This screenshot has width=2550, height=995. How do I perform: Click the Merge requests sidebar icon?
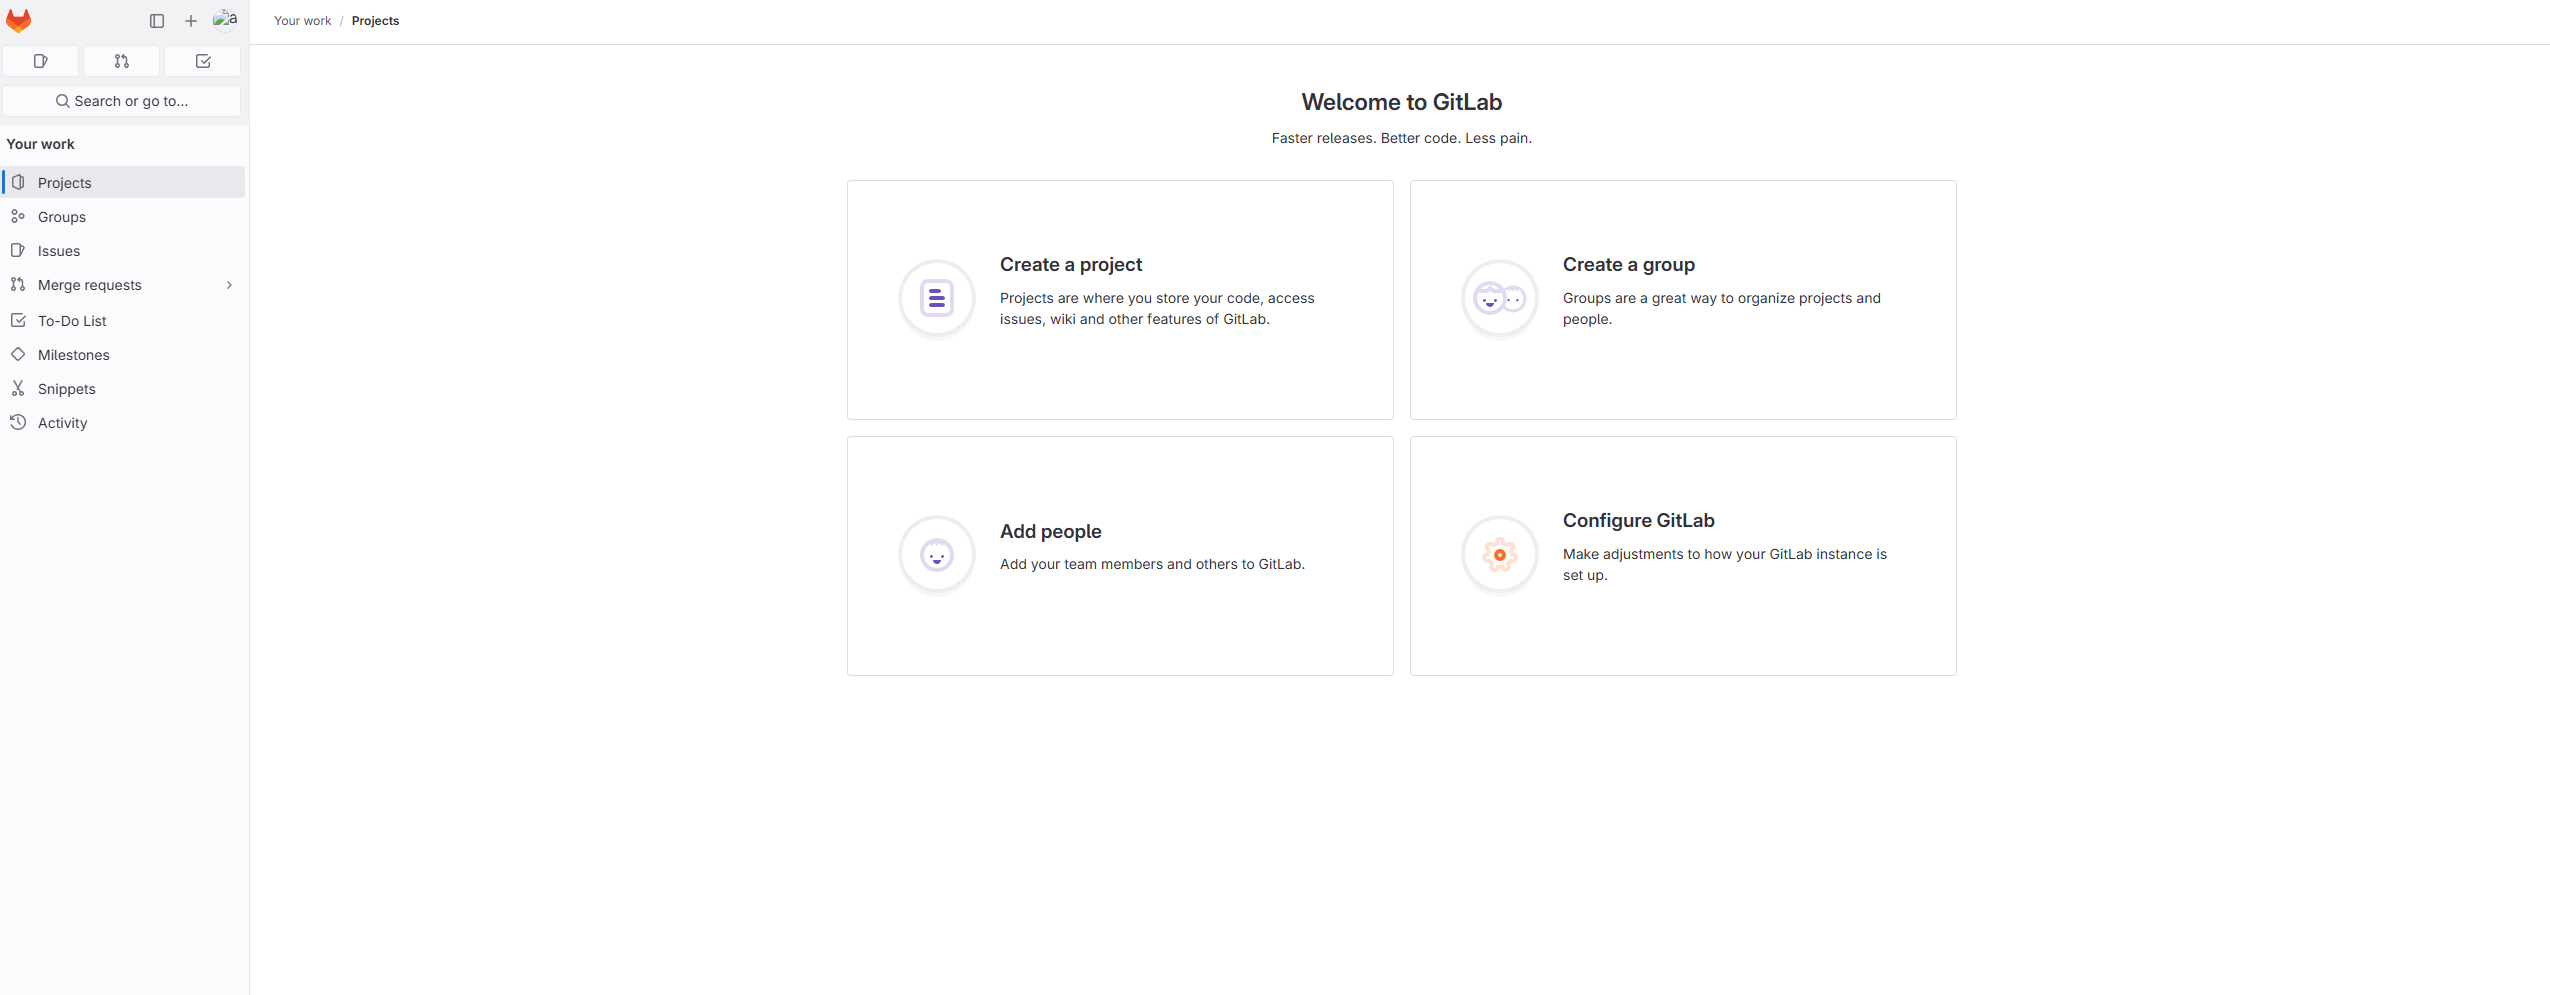[18, 285]
